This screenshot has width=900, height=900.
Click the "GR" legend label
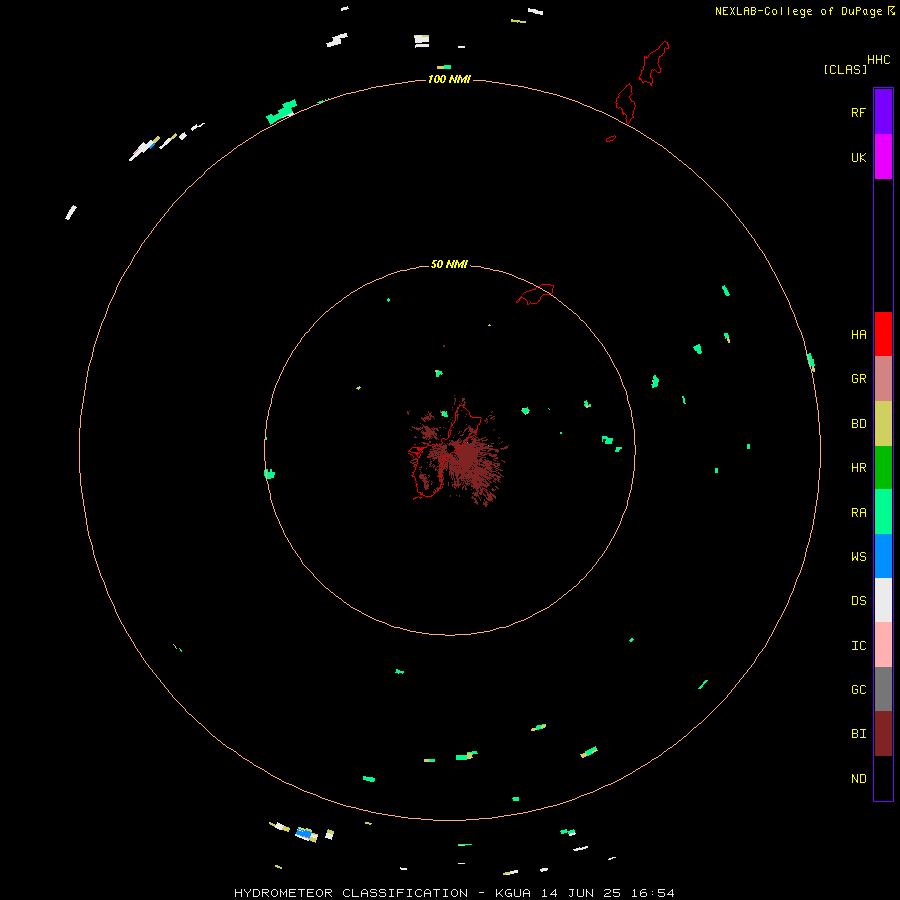click(858, 379)
